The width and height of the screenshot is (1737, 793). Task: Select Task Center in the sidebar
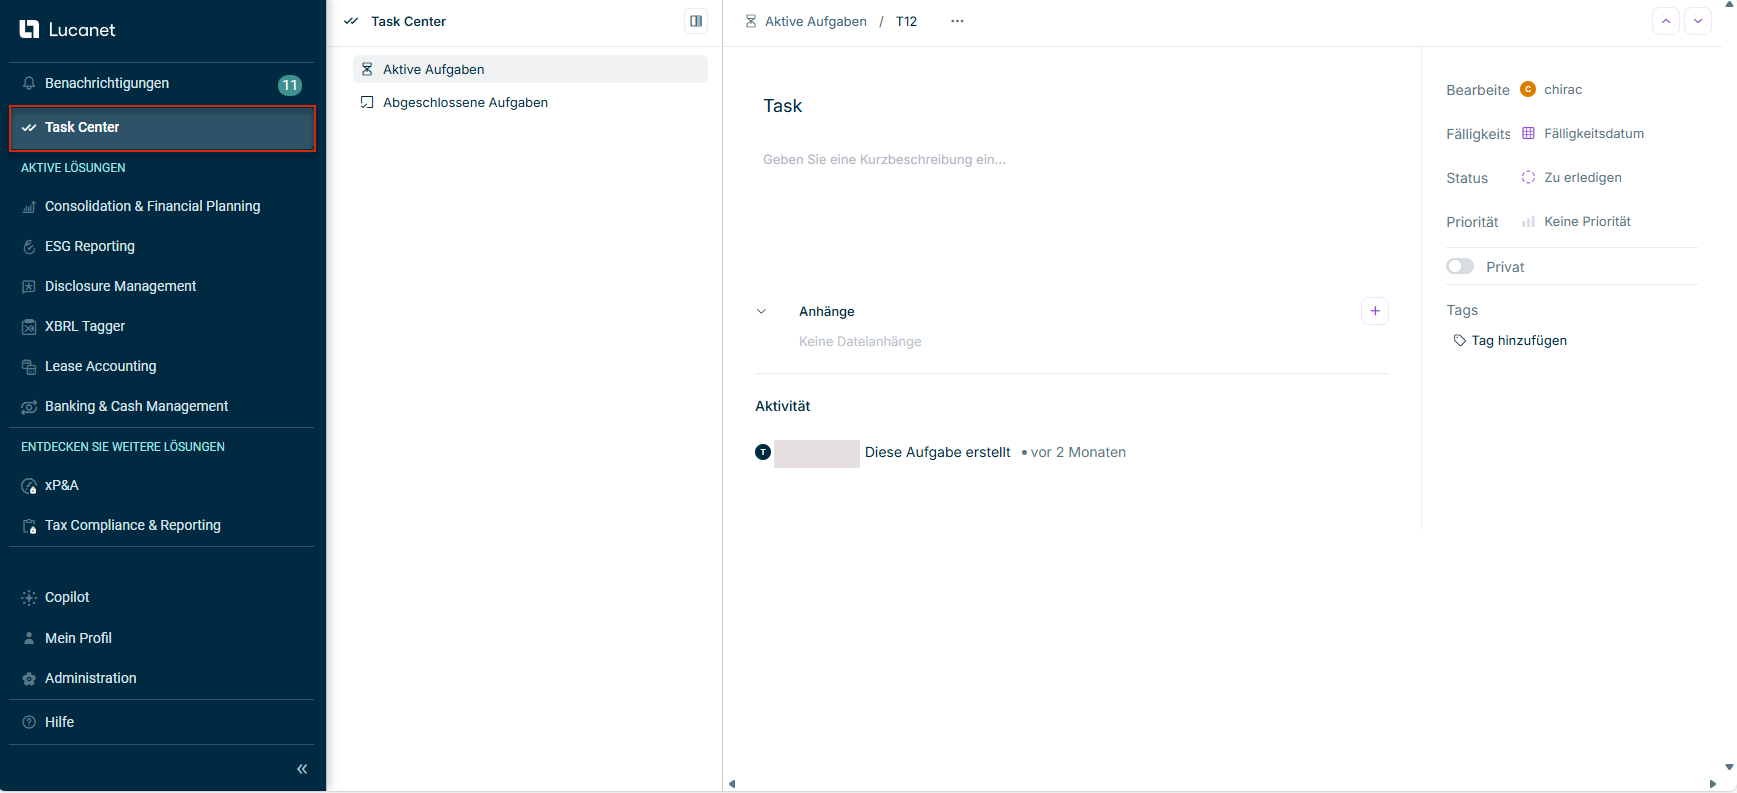tap(162, 128)
